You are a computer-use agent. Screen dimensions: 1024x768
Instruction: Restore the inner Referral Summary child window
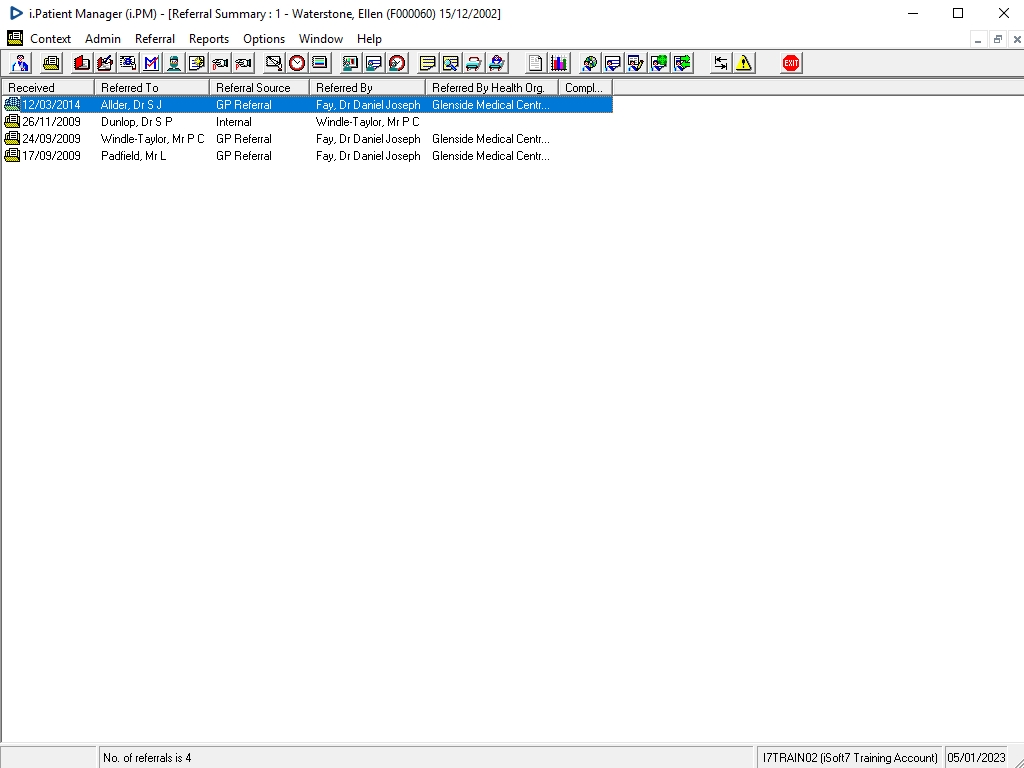point(997,39)
